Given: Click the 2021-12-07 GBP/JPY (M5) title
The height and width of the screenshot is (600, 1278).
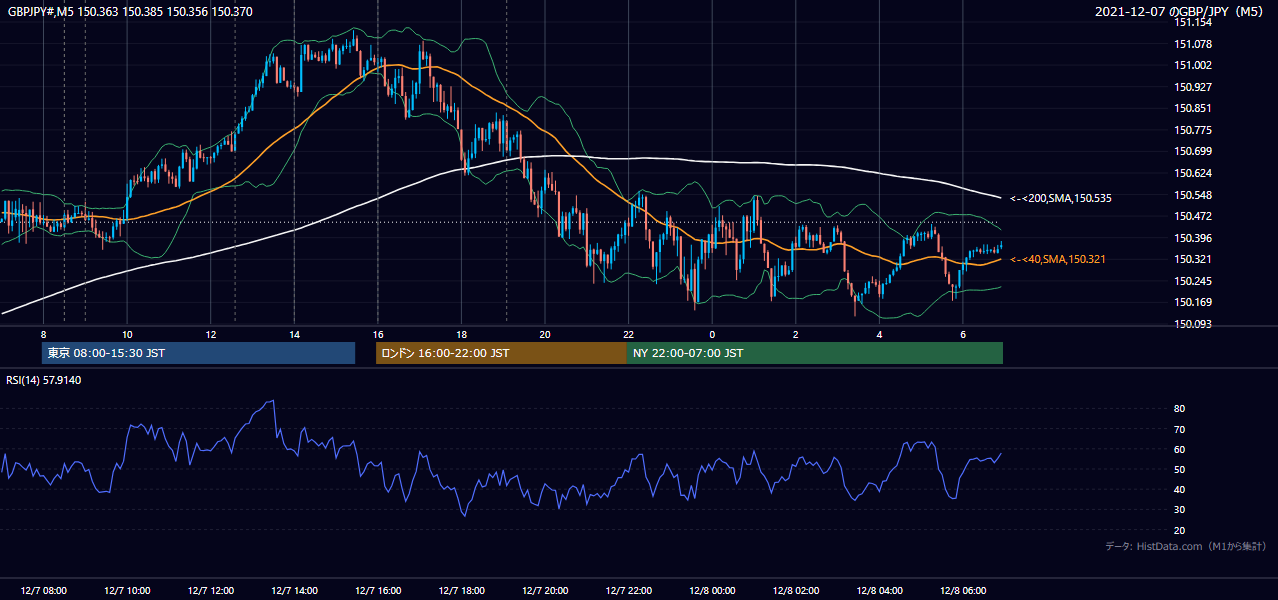Looking at the screenshot, I should tap(1180, 11).
